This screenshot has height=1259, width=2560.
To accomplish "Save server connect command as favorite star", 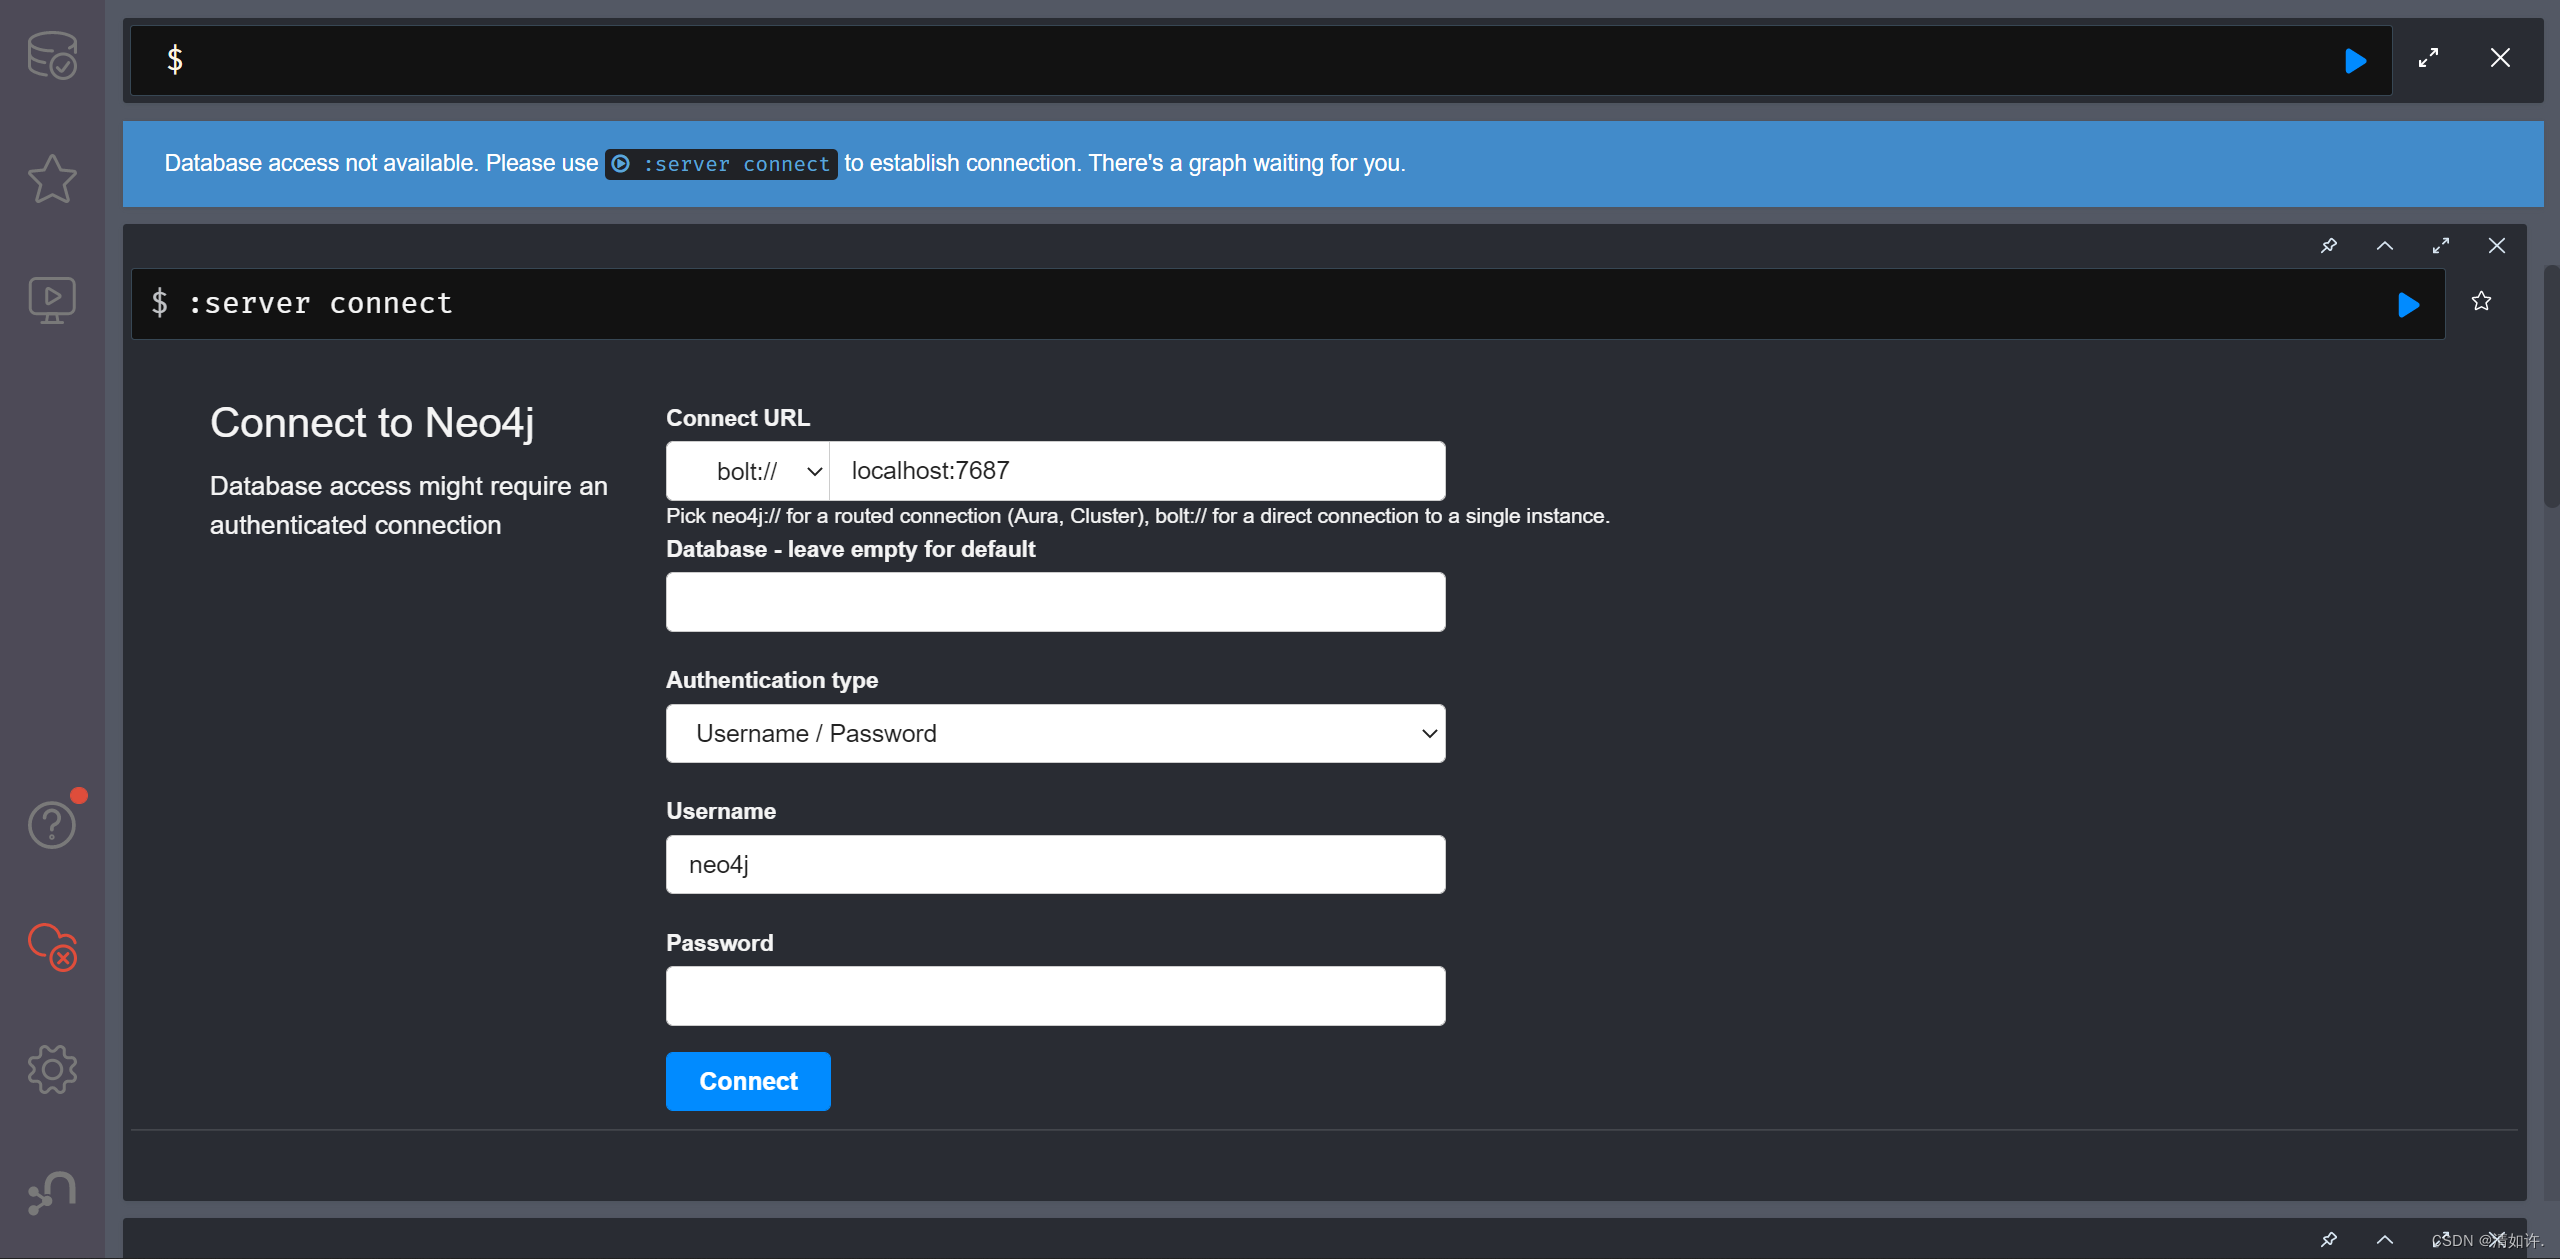I will click(x=2481, y=301).
